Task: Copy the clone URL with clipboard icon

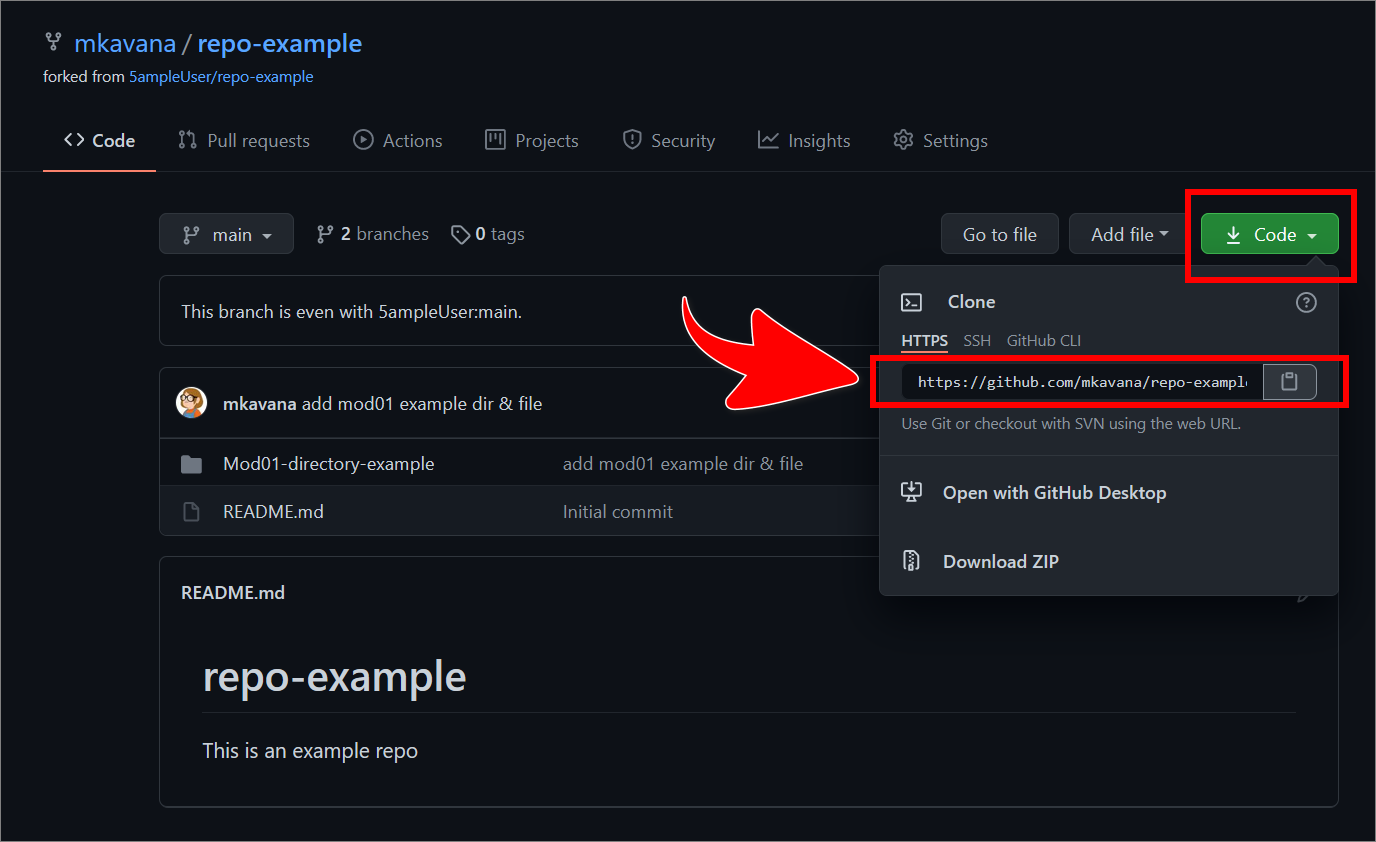Action: tap(1290, 382)
